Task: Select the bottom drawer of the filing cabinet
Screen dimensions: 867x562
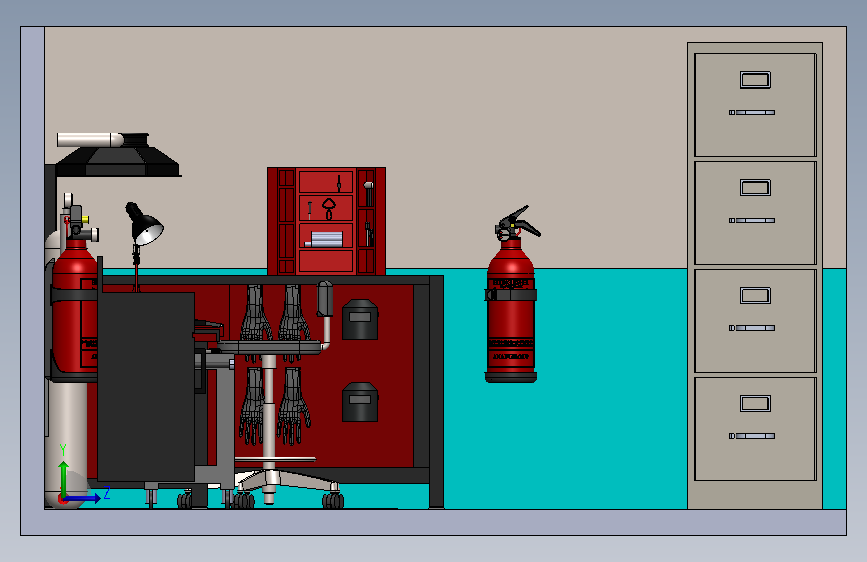Action: coord(755,429)
